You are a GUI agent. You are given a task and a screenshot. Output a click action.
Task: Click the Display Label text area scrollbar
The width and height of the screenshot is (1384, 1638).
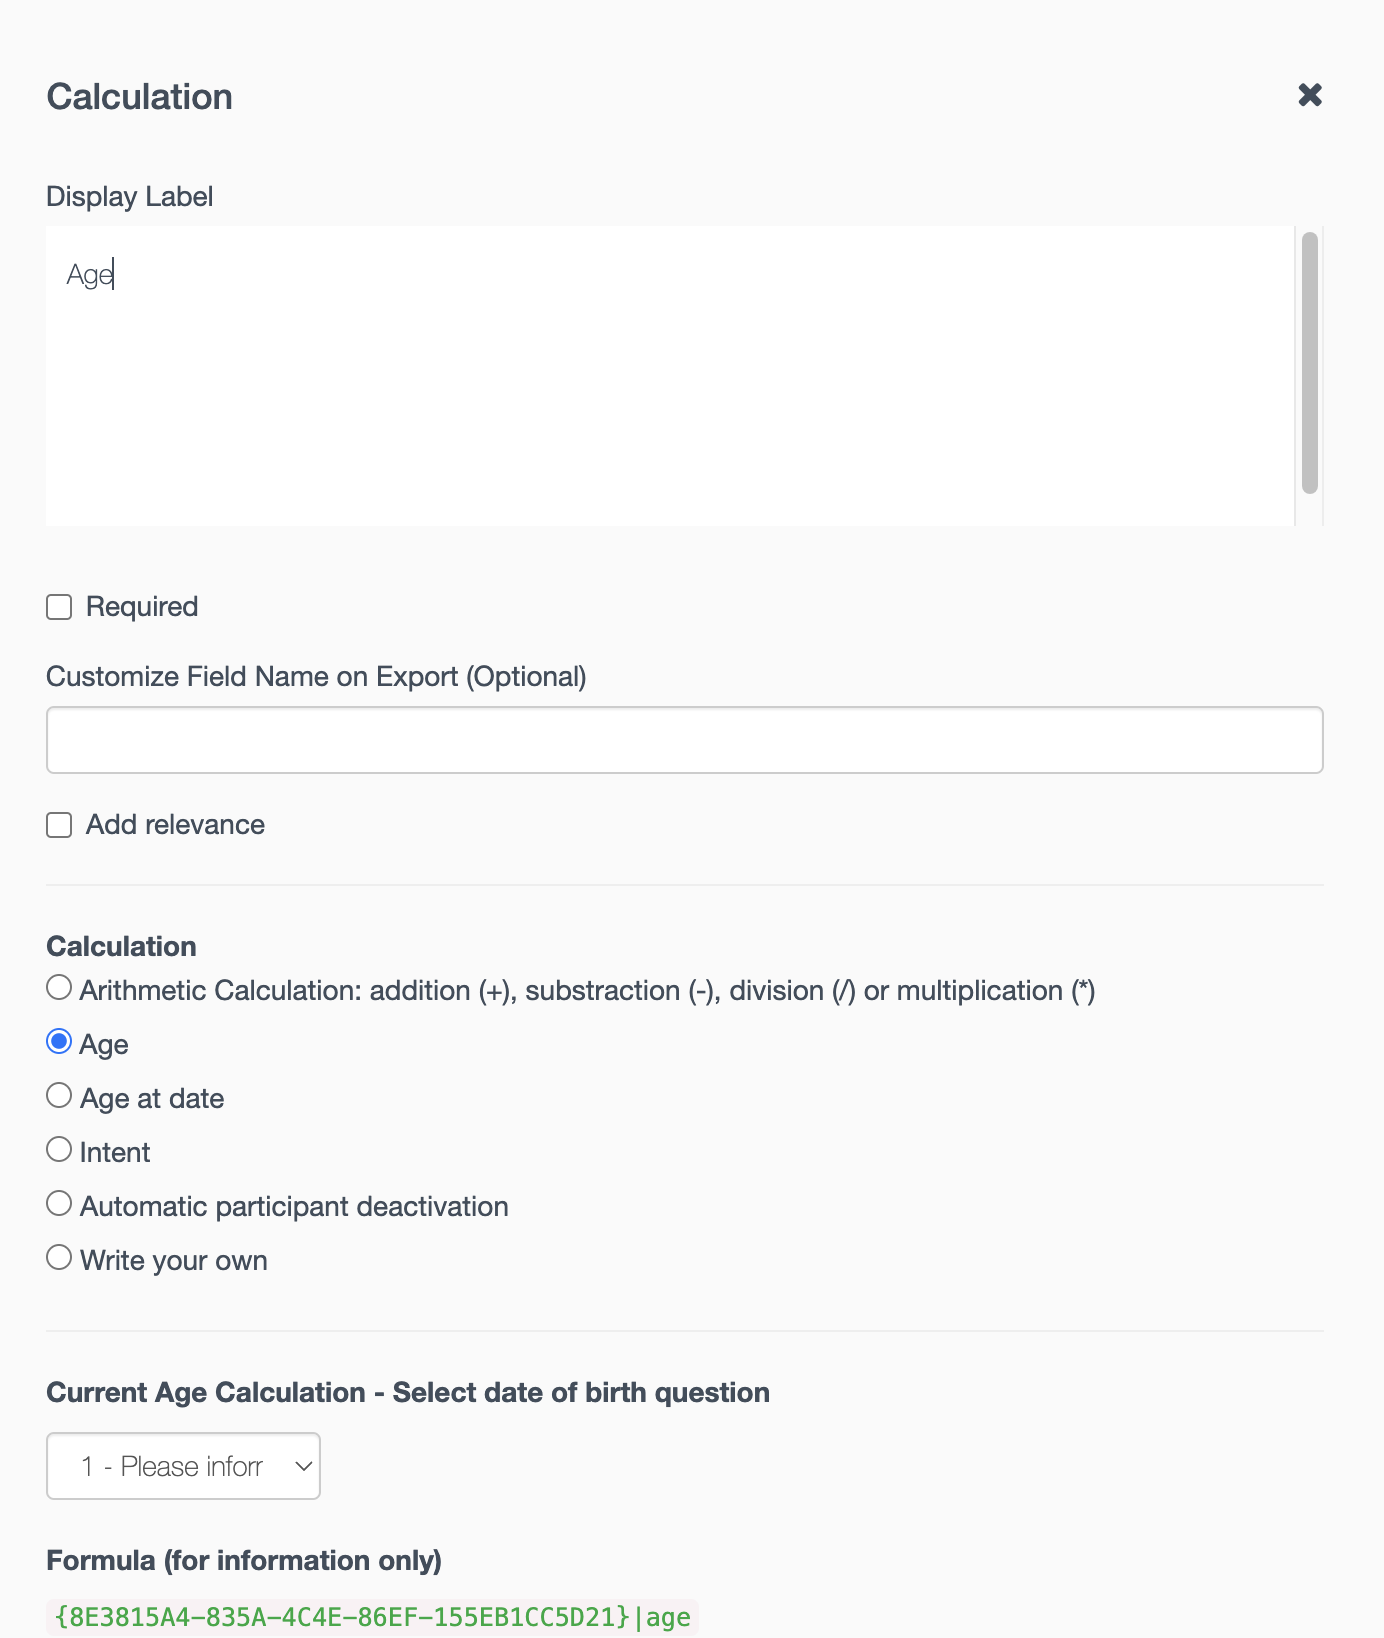pyautogui.click(x=1309, y=362)
